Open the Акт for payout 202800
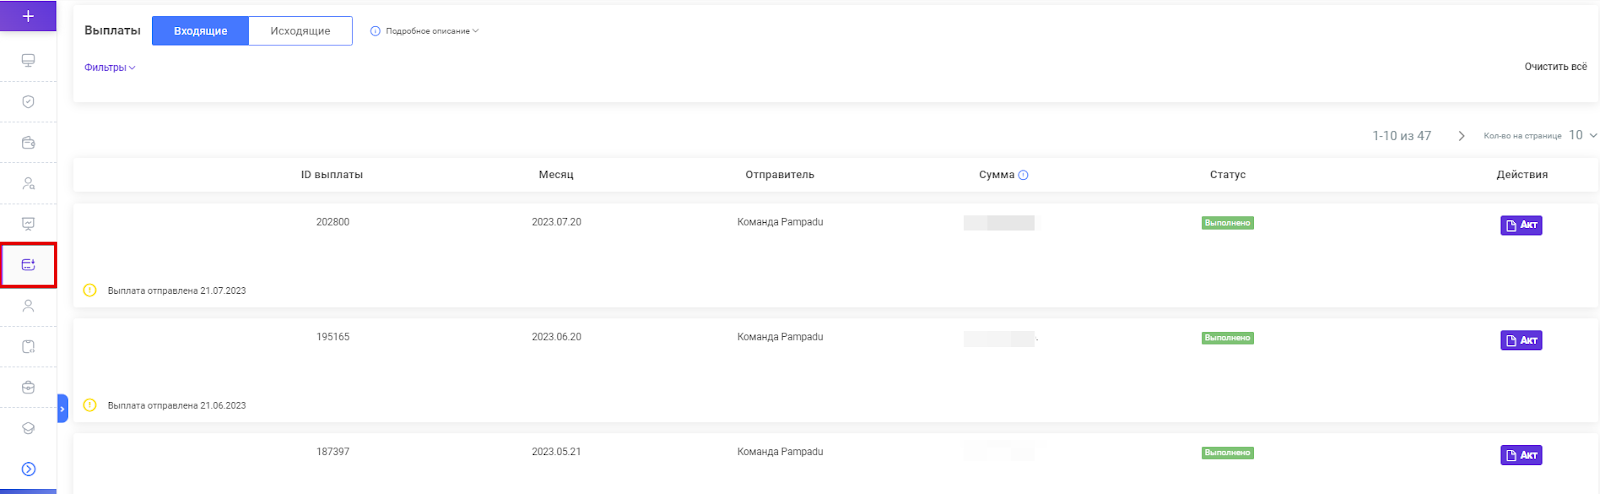 (1521, 225)
